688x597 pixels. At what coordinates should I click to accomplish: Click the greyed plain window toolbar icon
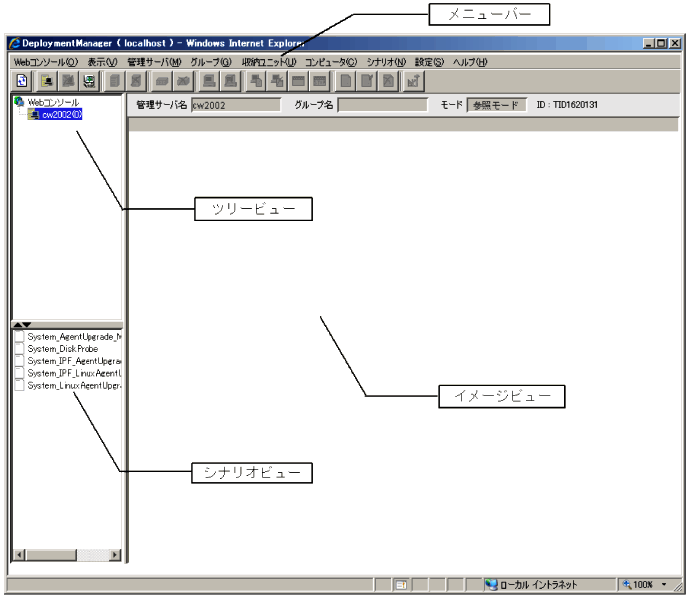[x=298, y=81]
